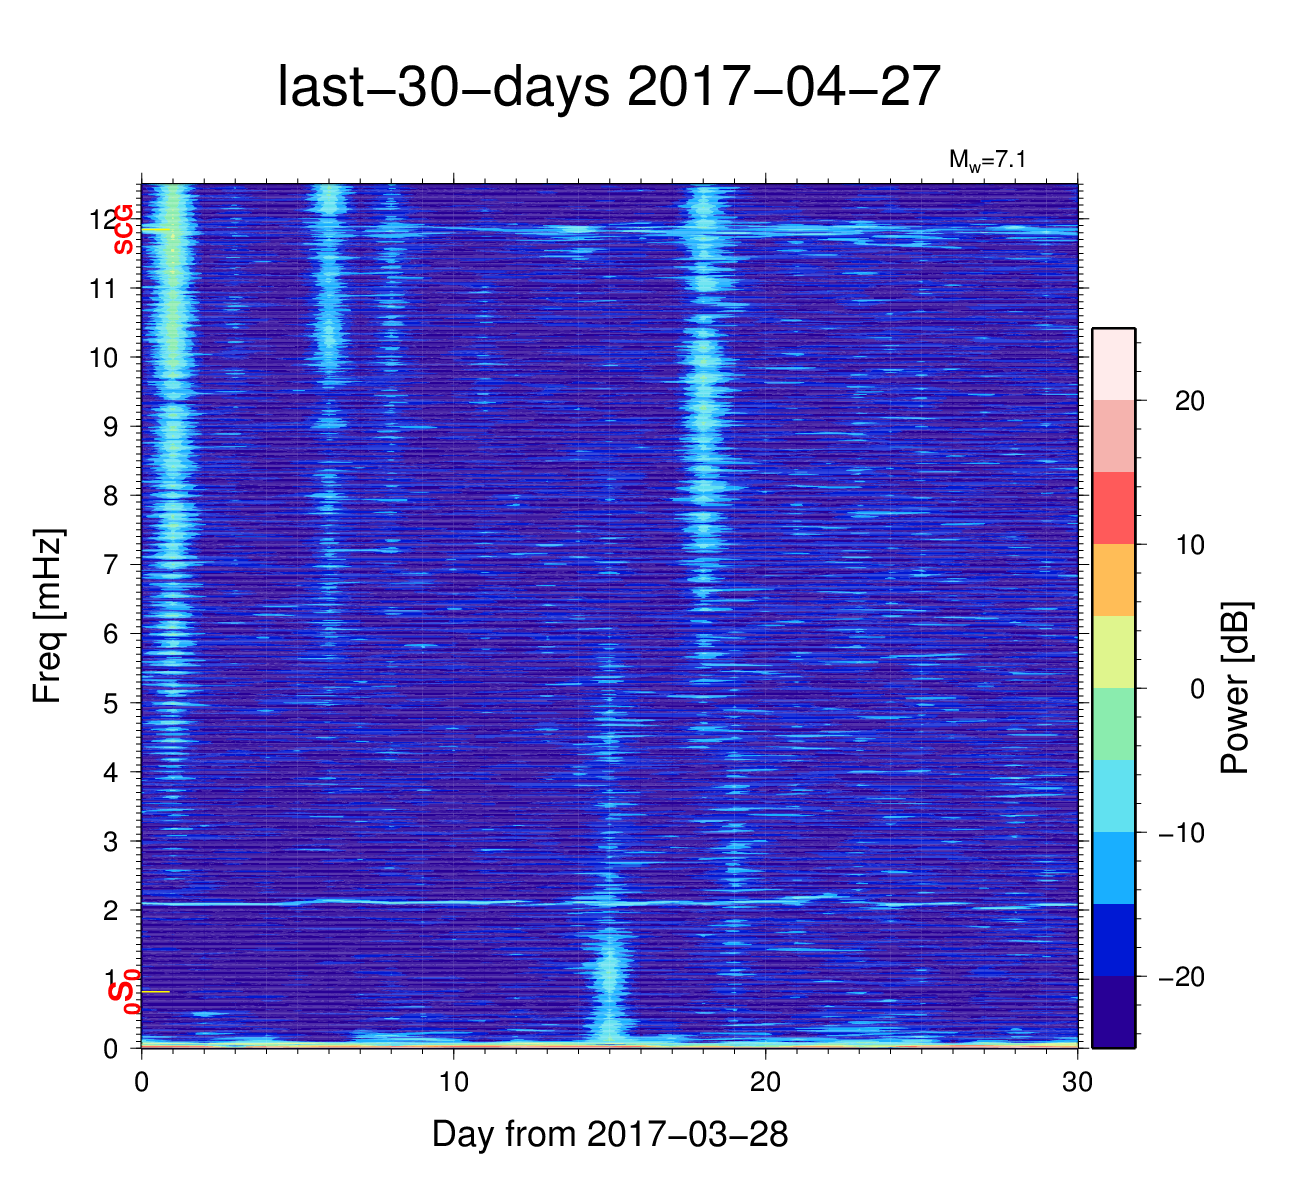Click the Mw=7.1 magnitude label

click(x=987, y=159)
